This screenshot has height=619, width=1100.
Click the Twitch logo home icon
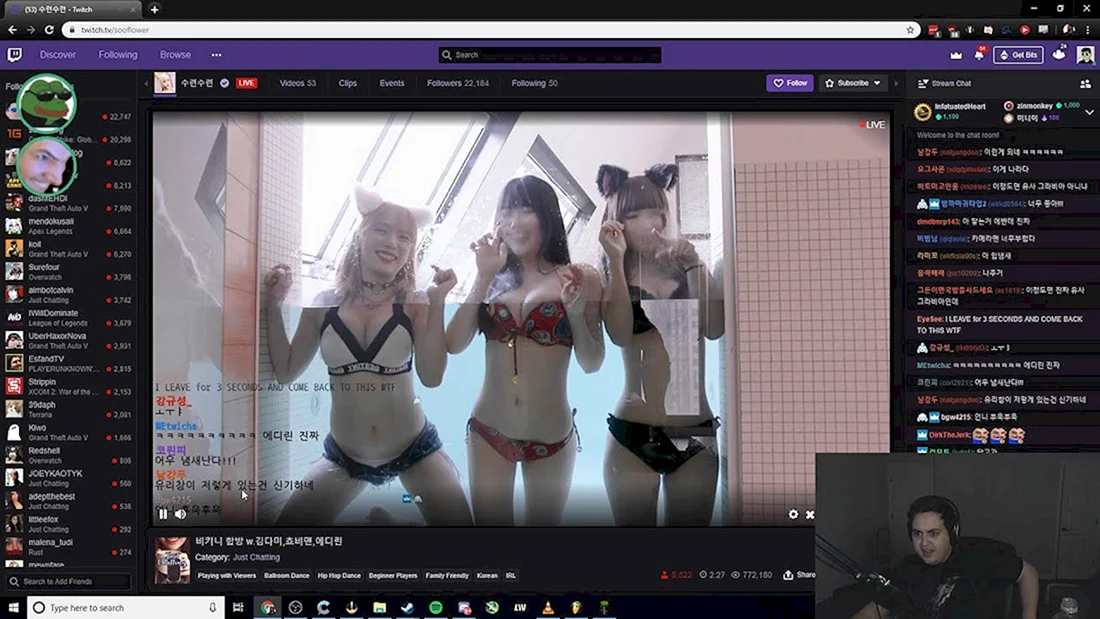click(14, 55)
